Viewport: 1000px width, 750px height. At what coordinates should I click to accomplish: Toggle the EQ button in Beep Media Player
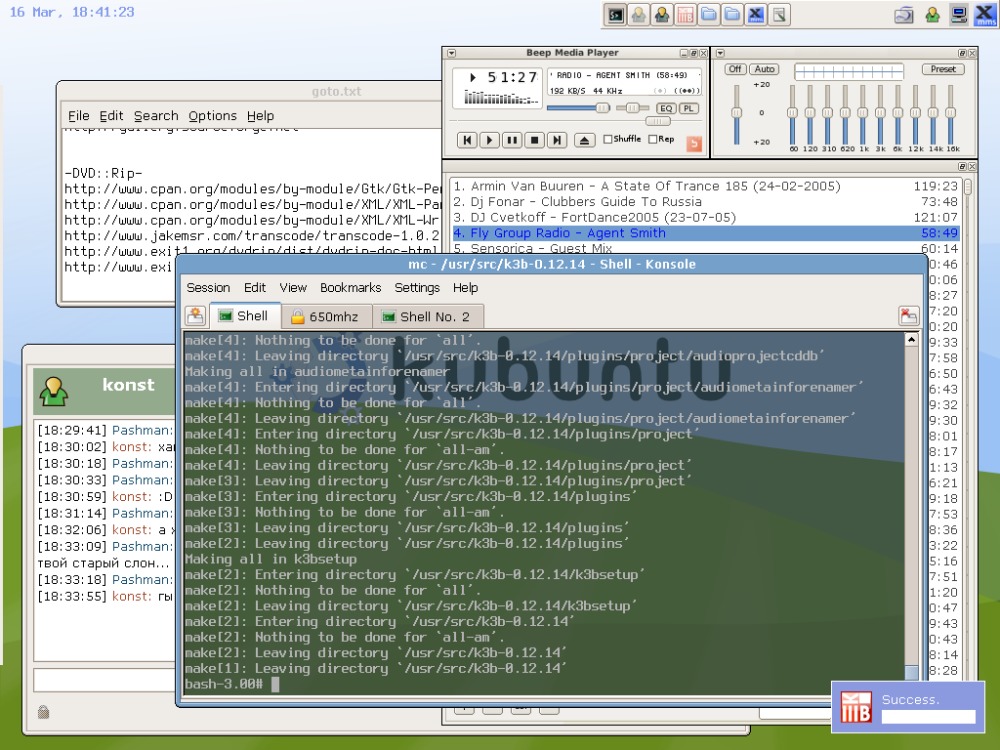[x=666, y=108]
